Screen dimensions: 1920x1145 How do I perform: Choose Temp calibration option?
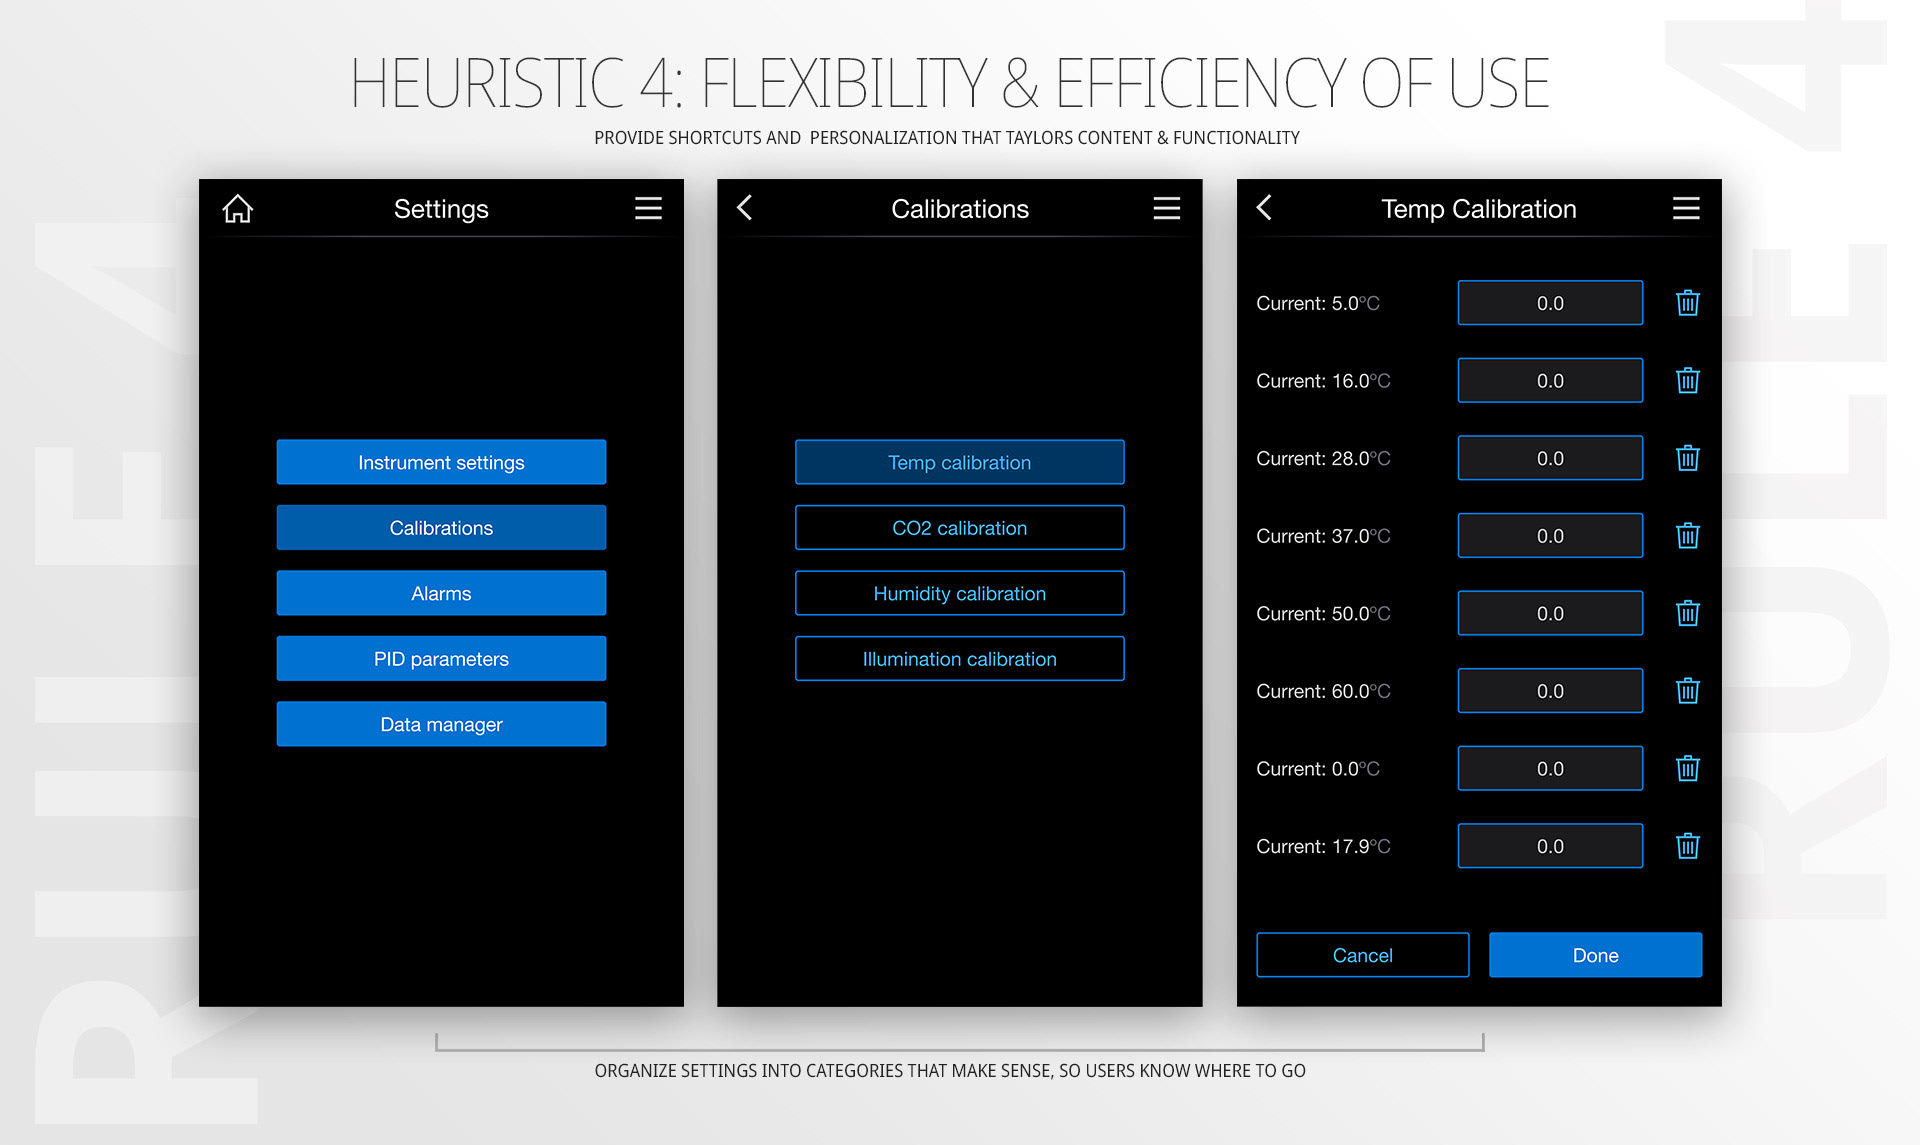(959, 462)
